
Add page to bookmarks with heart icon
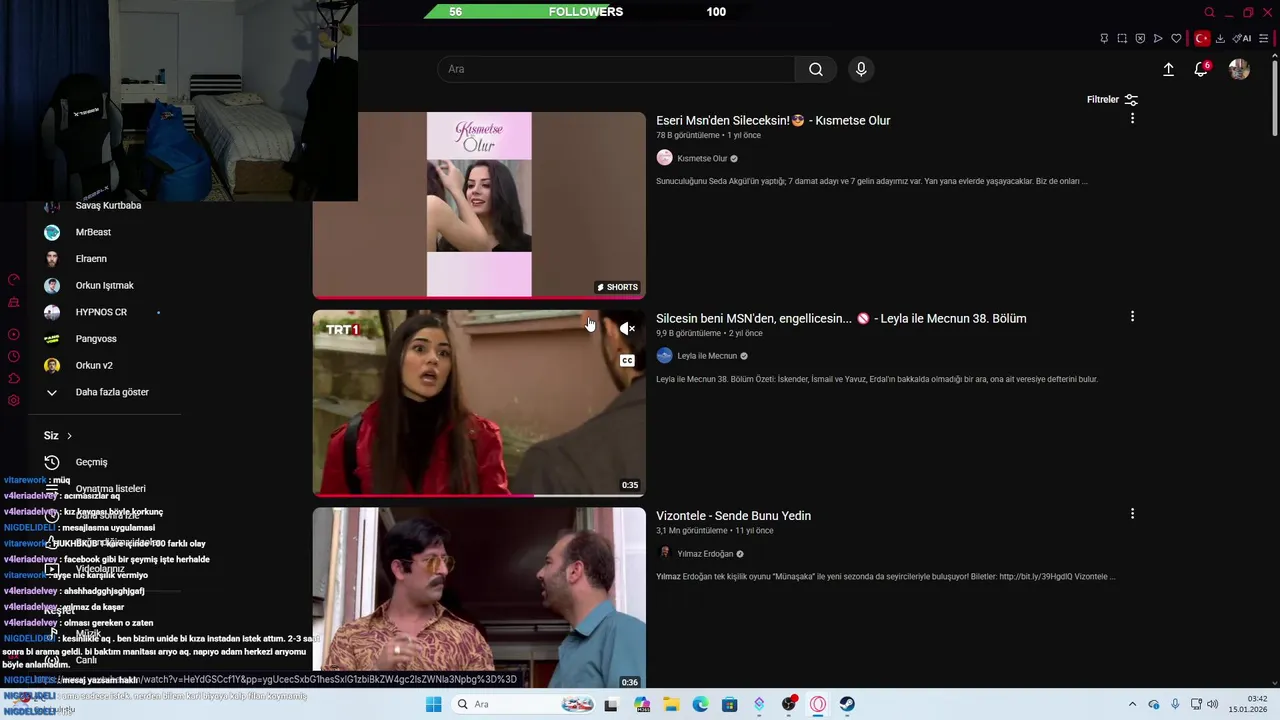[1176, 39]
